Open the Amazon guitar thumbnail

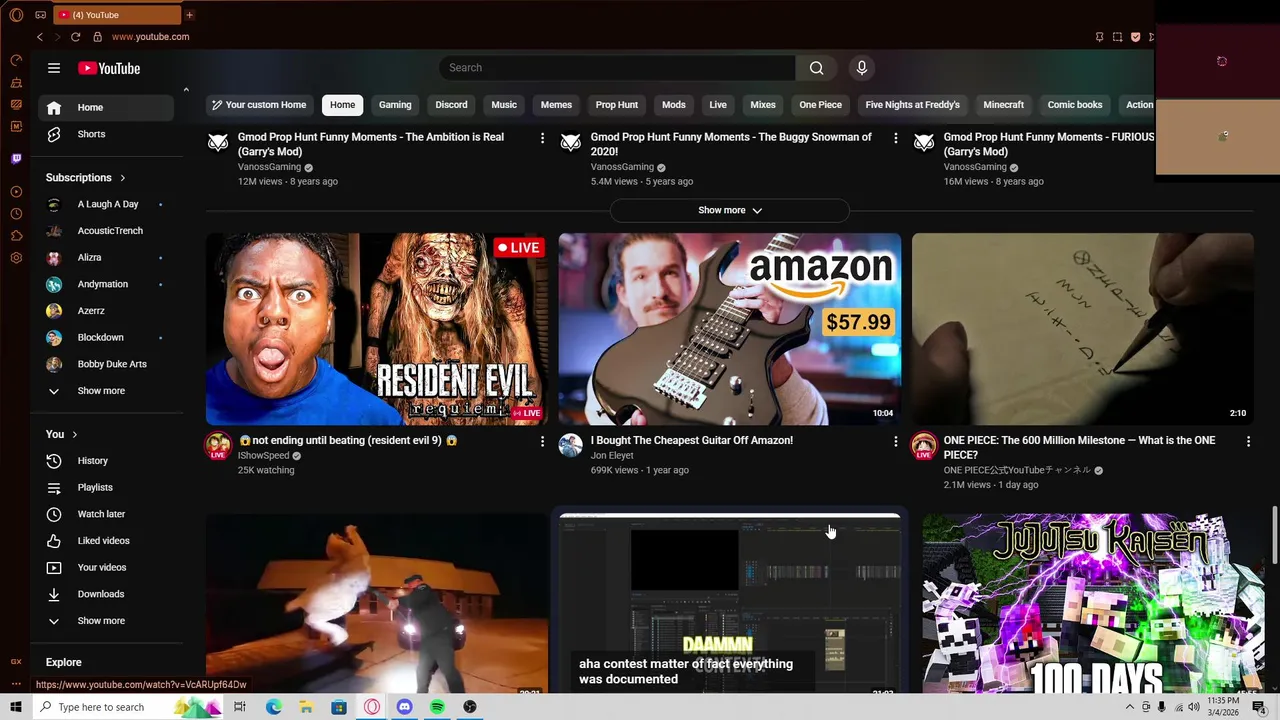pyautogui.click(x=730, y=329)
